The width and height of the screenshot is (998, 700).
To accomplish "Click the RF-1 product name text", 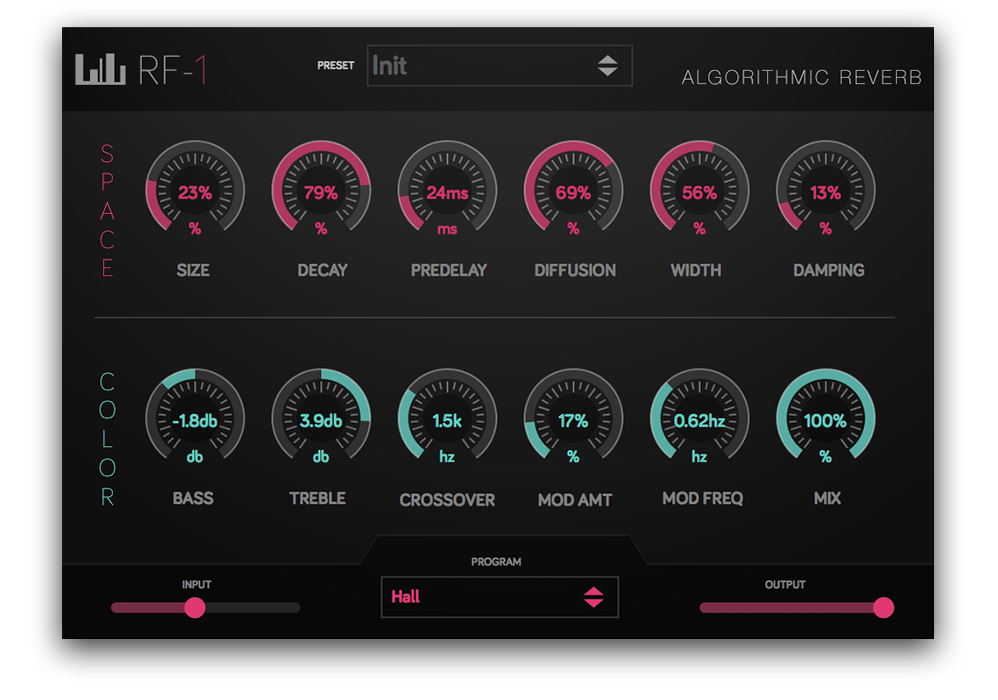I will (172, 70).
